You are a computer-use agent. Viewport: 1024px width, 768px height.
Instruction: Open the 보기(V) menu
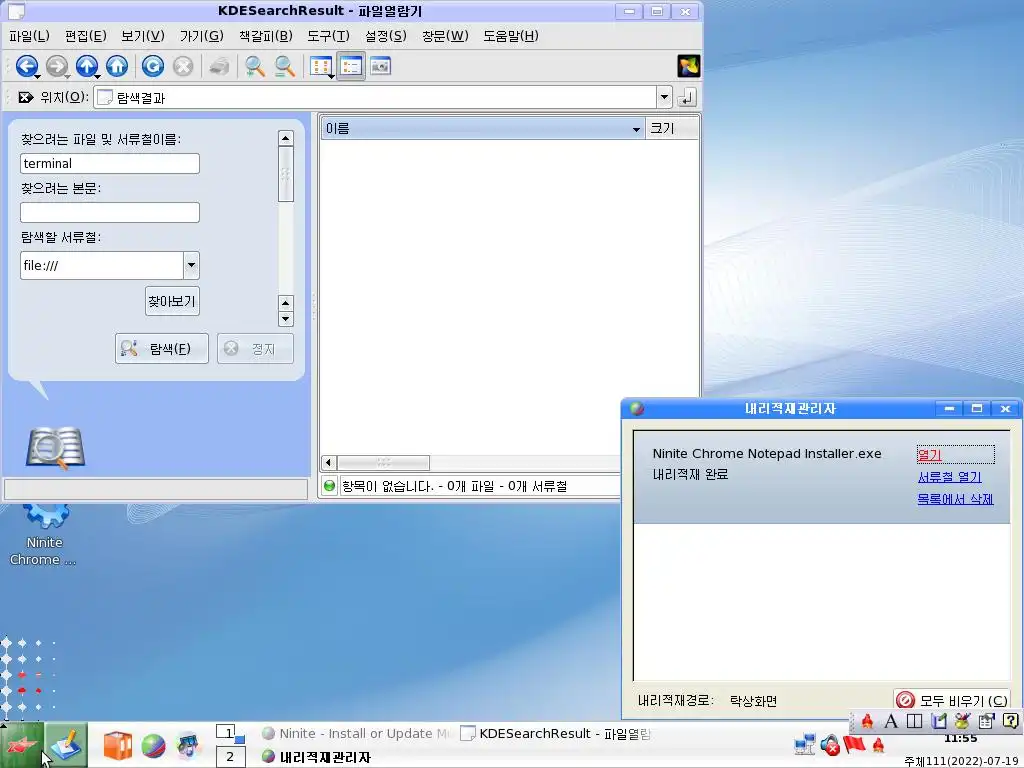click(x=143, y=36)
